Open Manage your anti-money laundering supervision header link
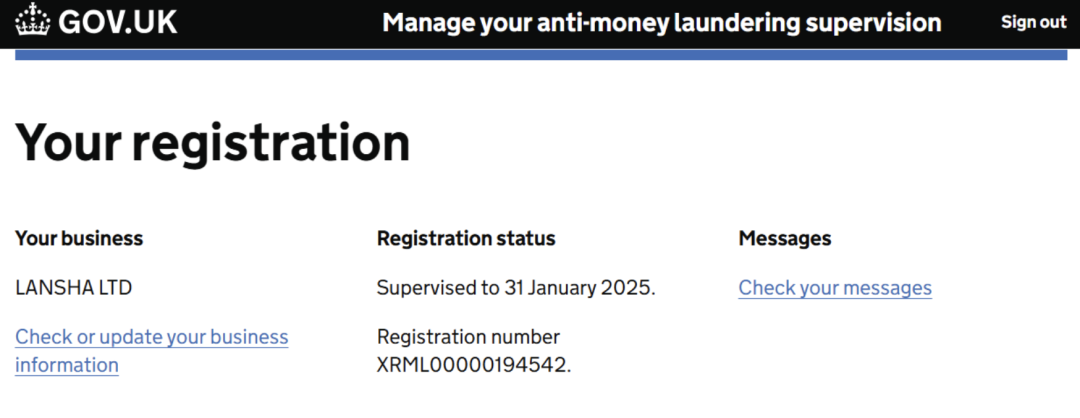 (661, 22)
